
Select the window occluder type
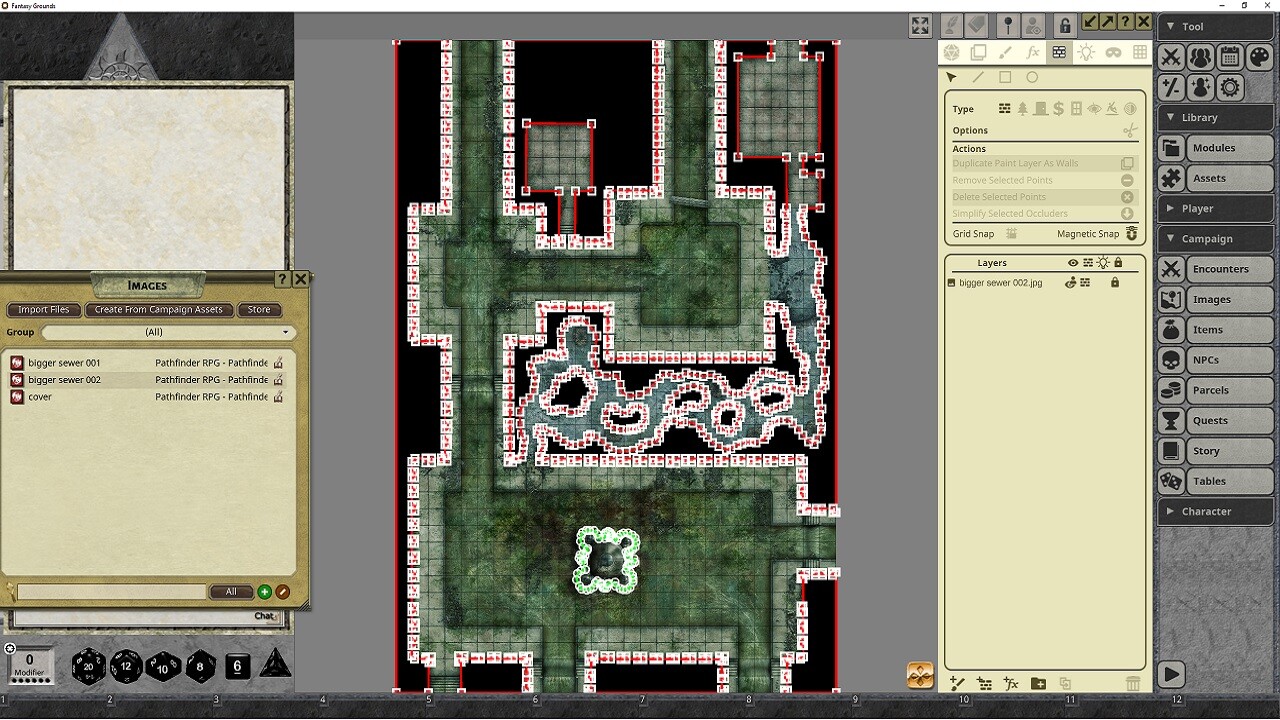pos(1076,109)
